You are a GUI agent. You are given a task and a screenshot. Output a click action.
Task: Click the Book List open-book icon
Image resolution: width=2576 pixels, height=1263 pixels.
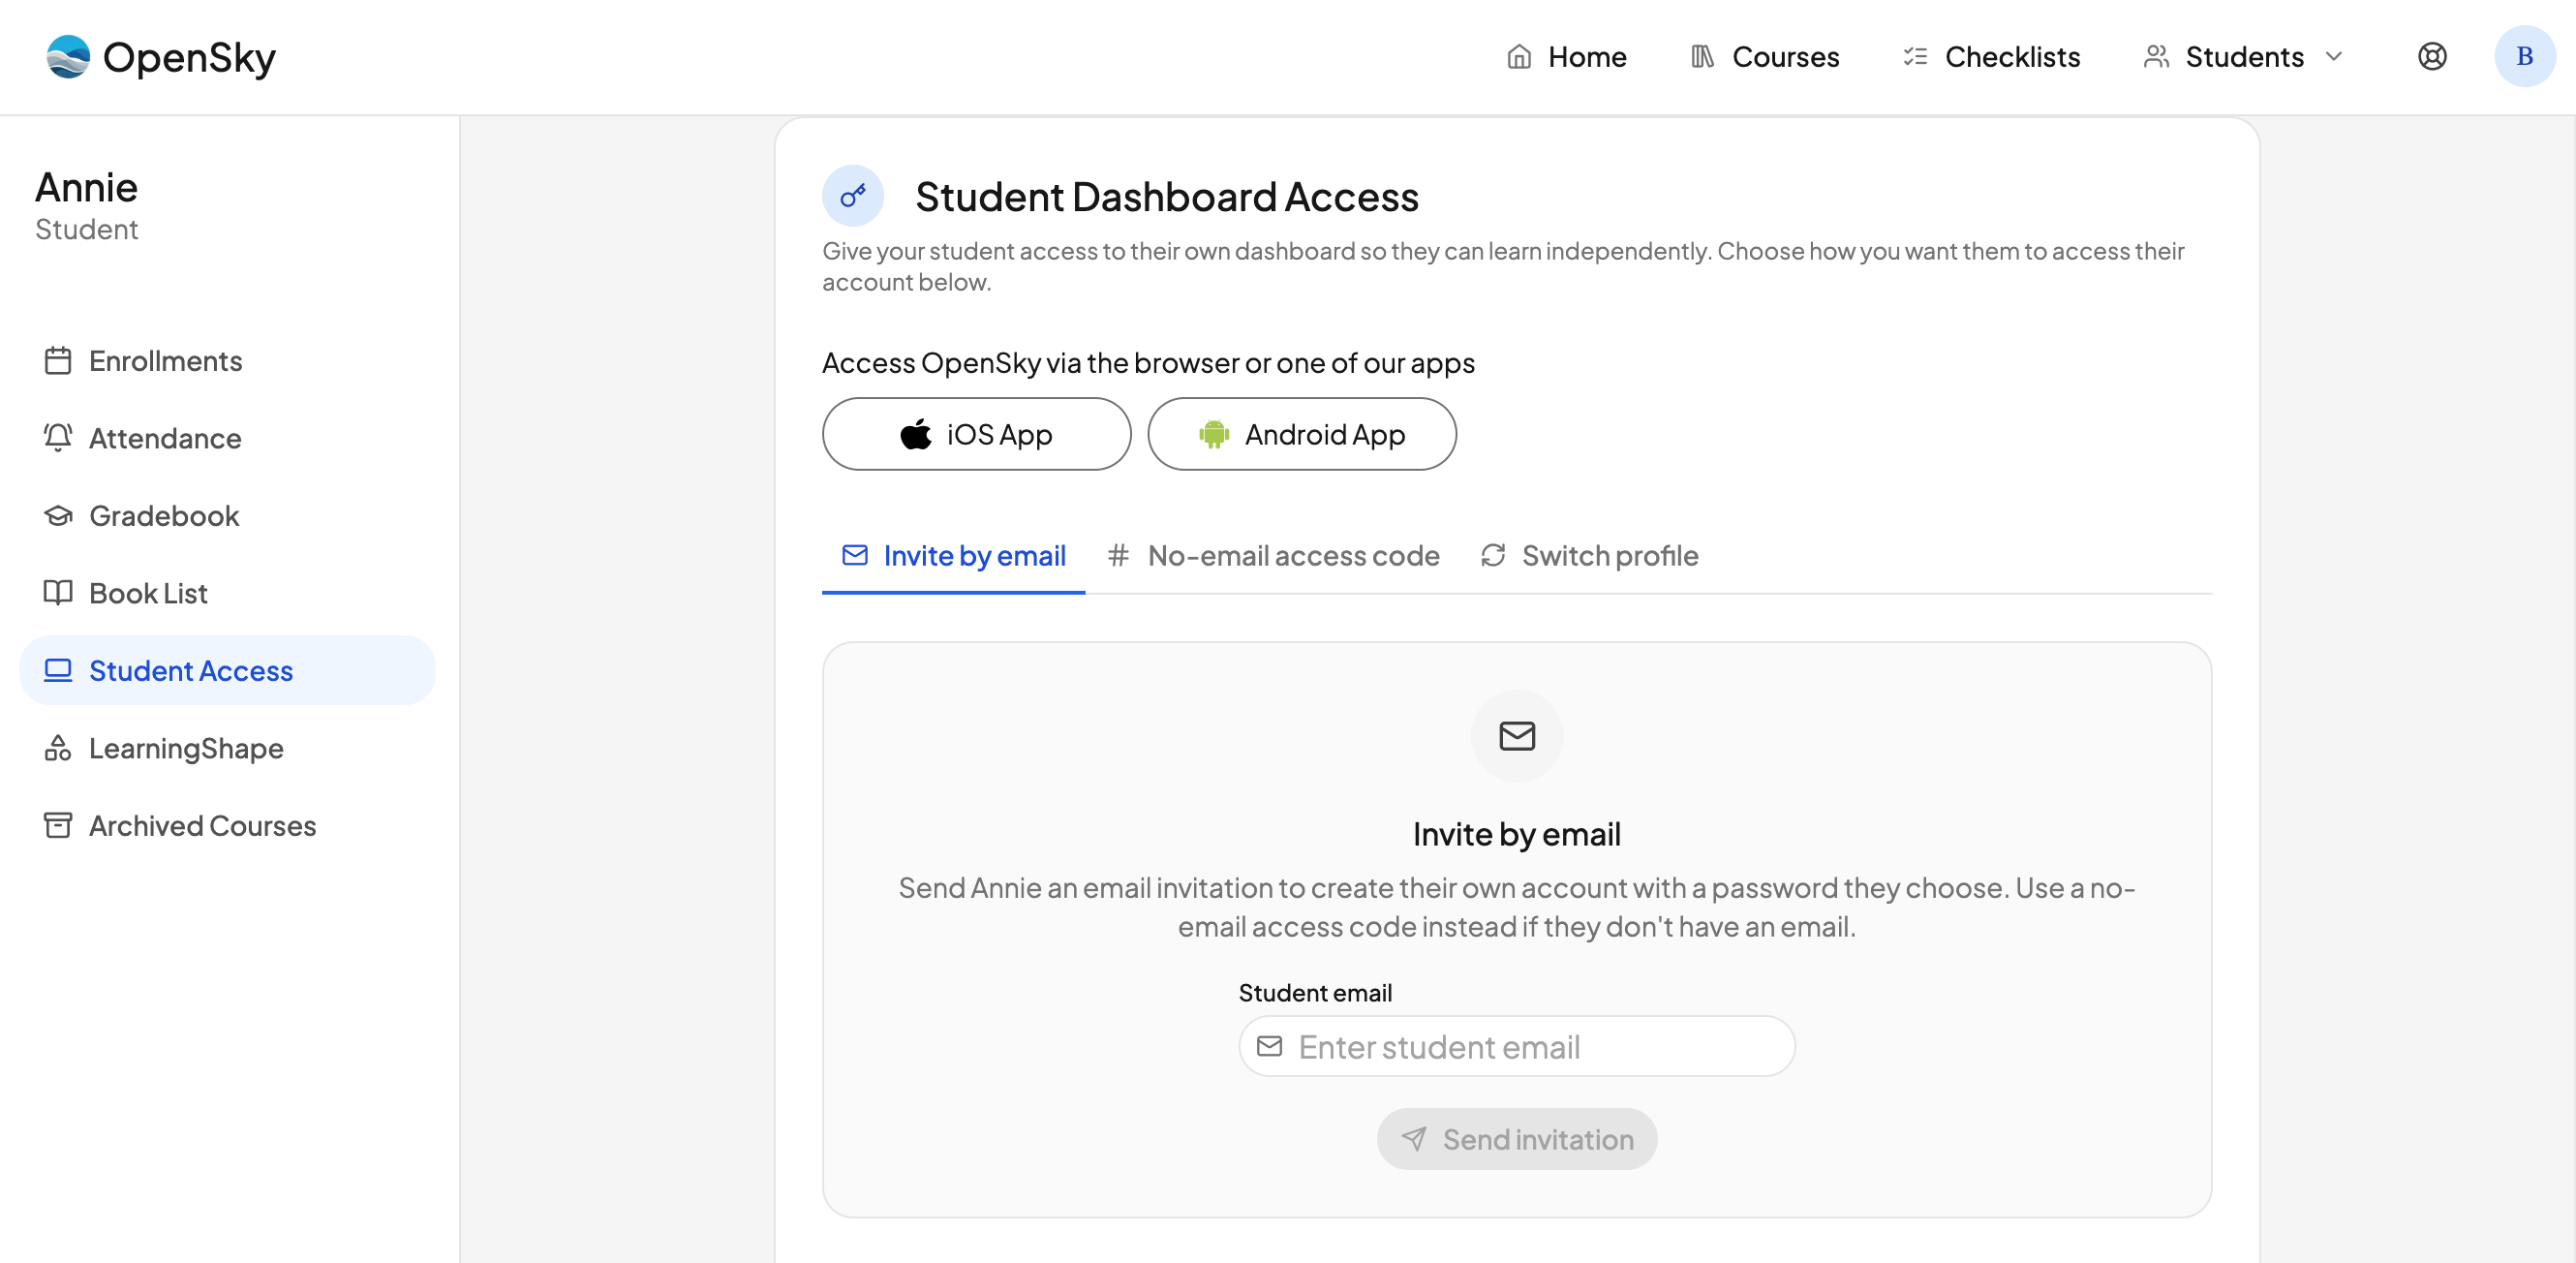point(58,592)
